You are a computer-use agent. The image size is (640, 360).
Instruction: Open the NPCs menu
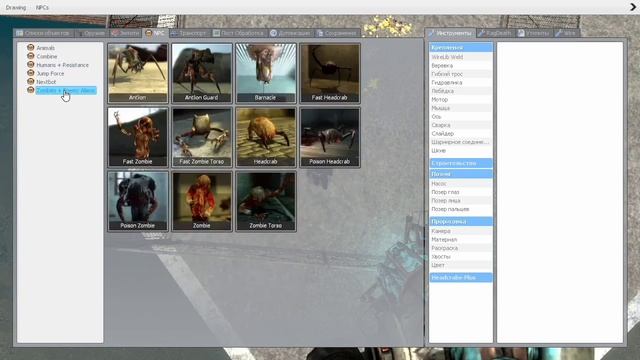42,7
